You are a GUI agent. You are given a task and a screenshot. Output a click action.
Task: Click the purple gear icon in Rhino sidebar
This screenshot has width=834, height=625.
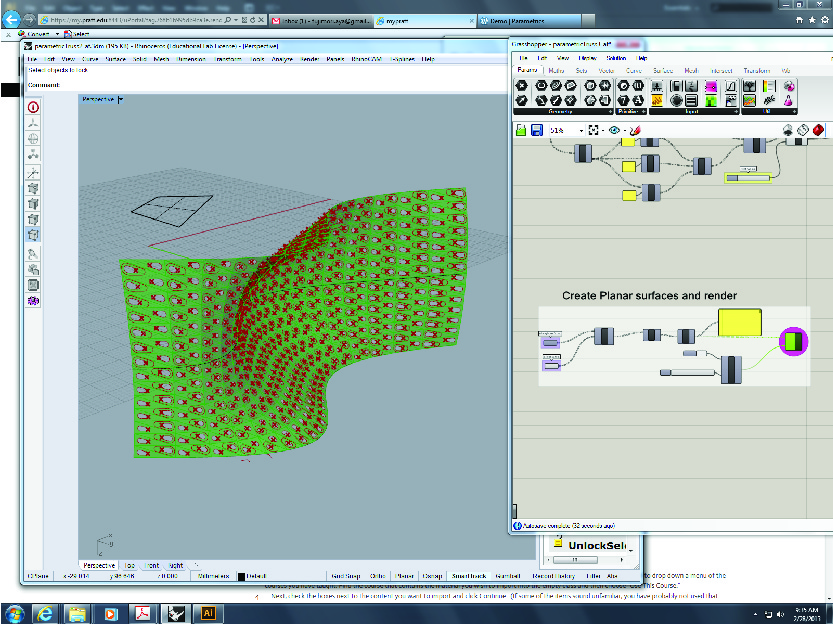[33, 299]
